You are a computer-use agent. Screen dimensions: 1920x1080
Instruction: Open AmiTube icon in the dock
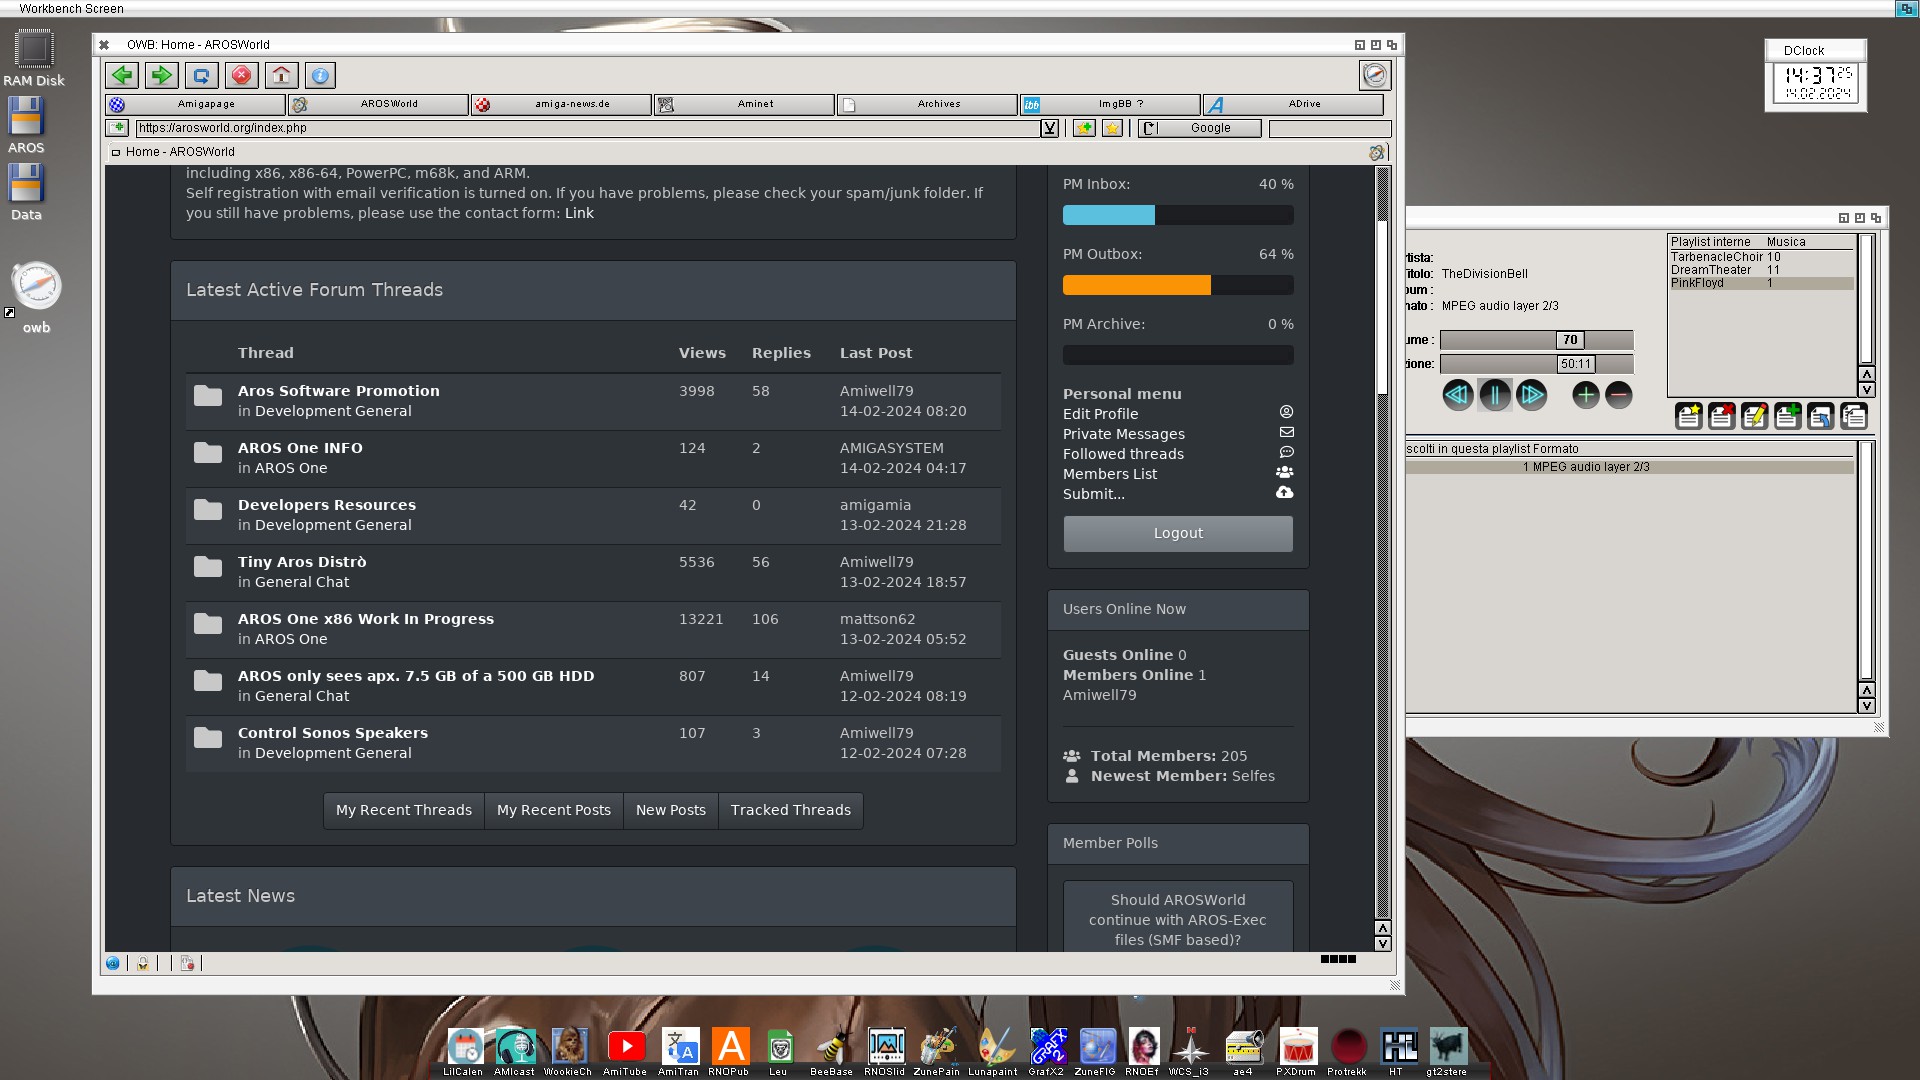[626, 1047]
